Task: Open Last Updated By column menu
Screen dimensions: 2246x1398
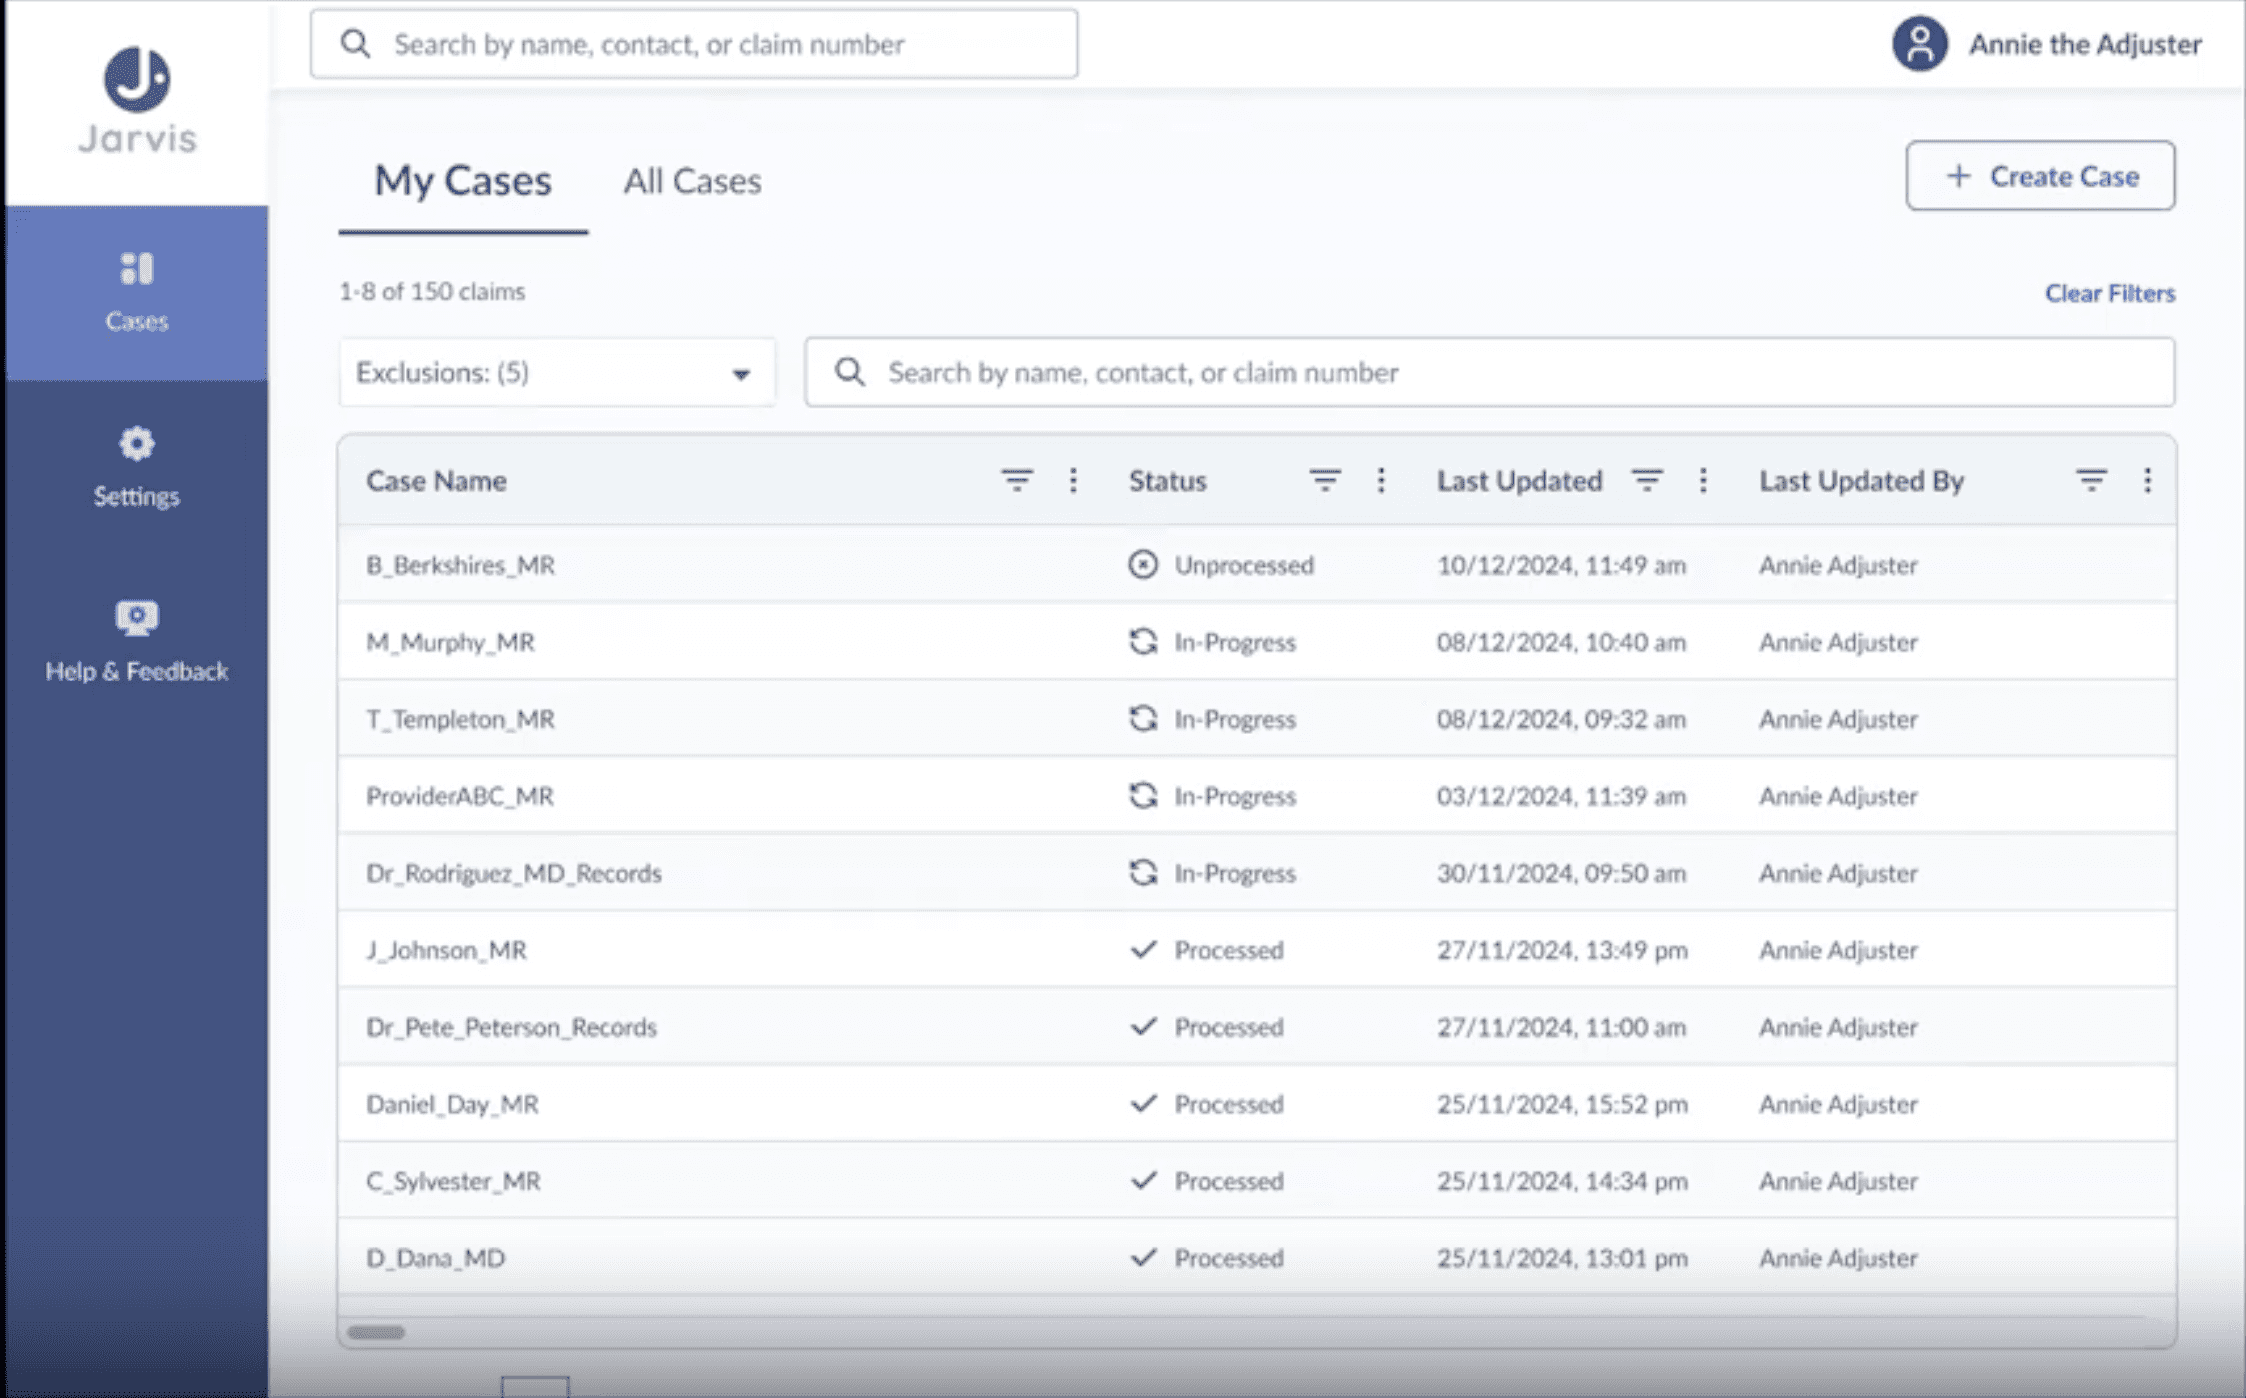Action: pyautogui.click(x=2147, y=481)
